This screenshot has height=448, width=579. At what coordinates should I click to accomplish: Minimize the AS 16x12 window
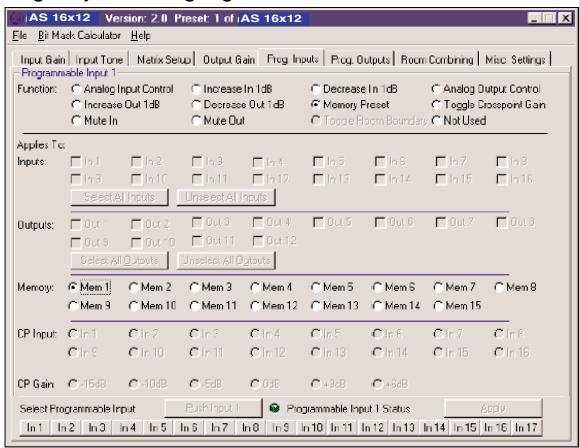pyautogui.click(x=534, y=18)
